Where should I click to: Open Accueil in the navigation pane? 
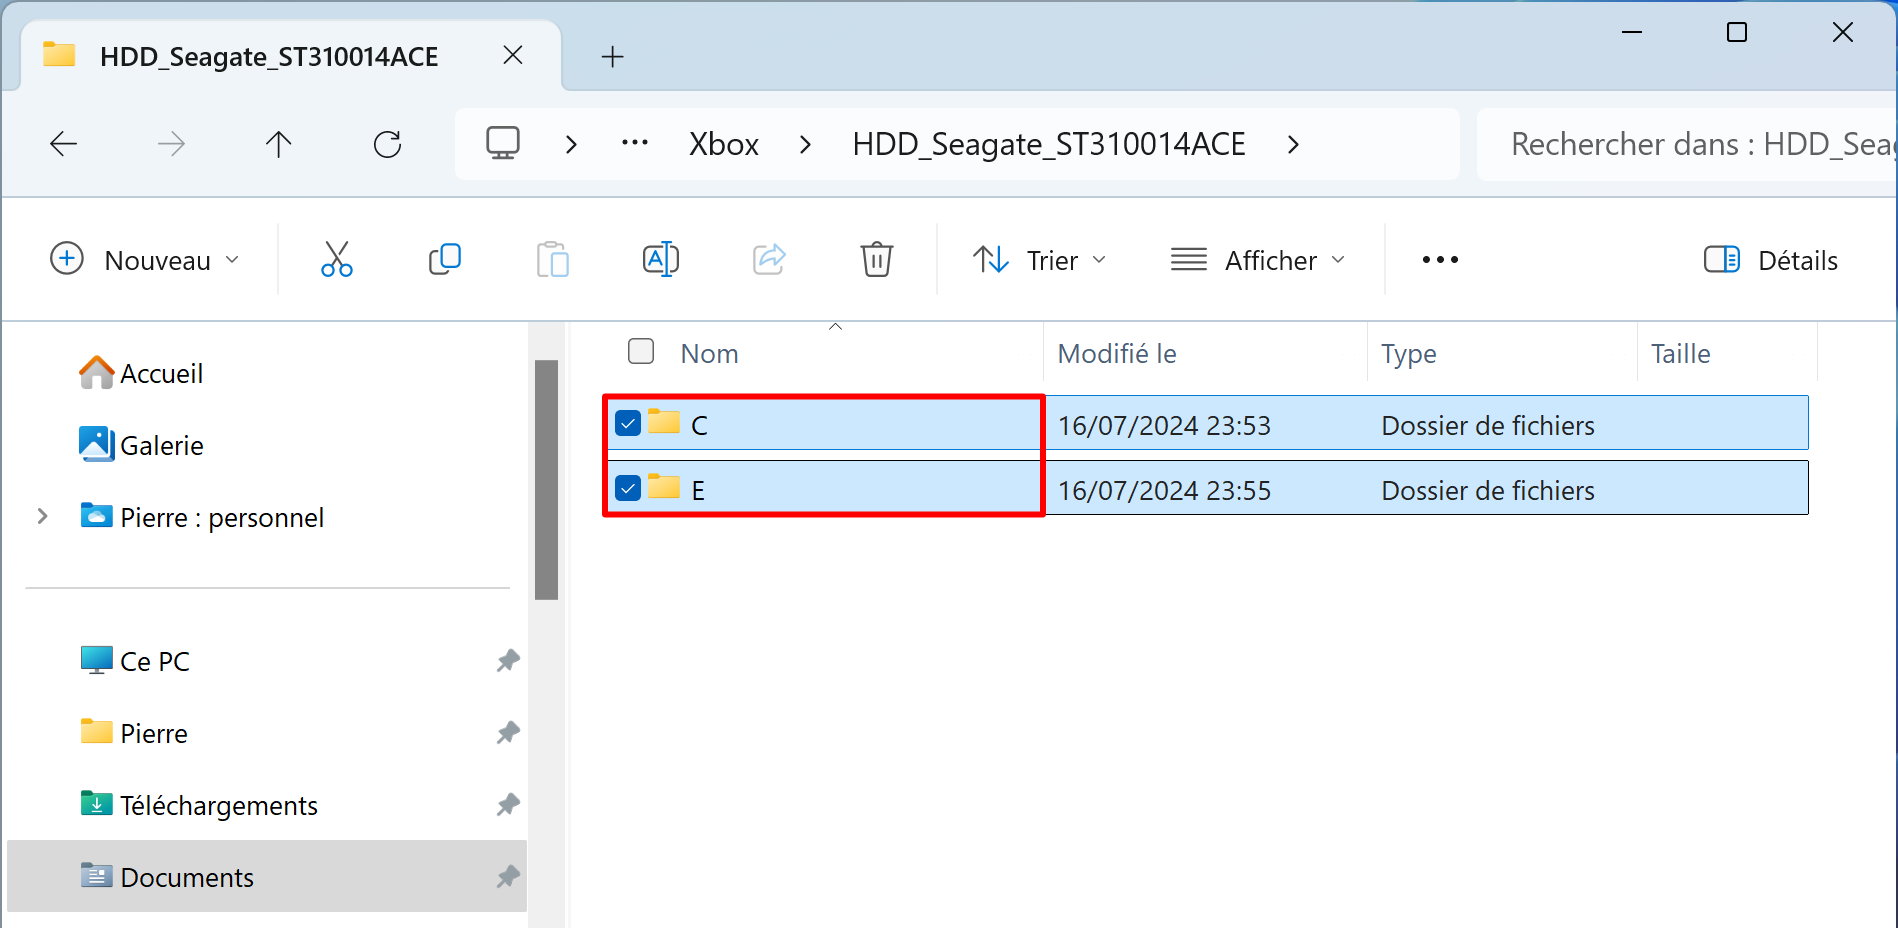click(141, 373)
